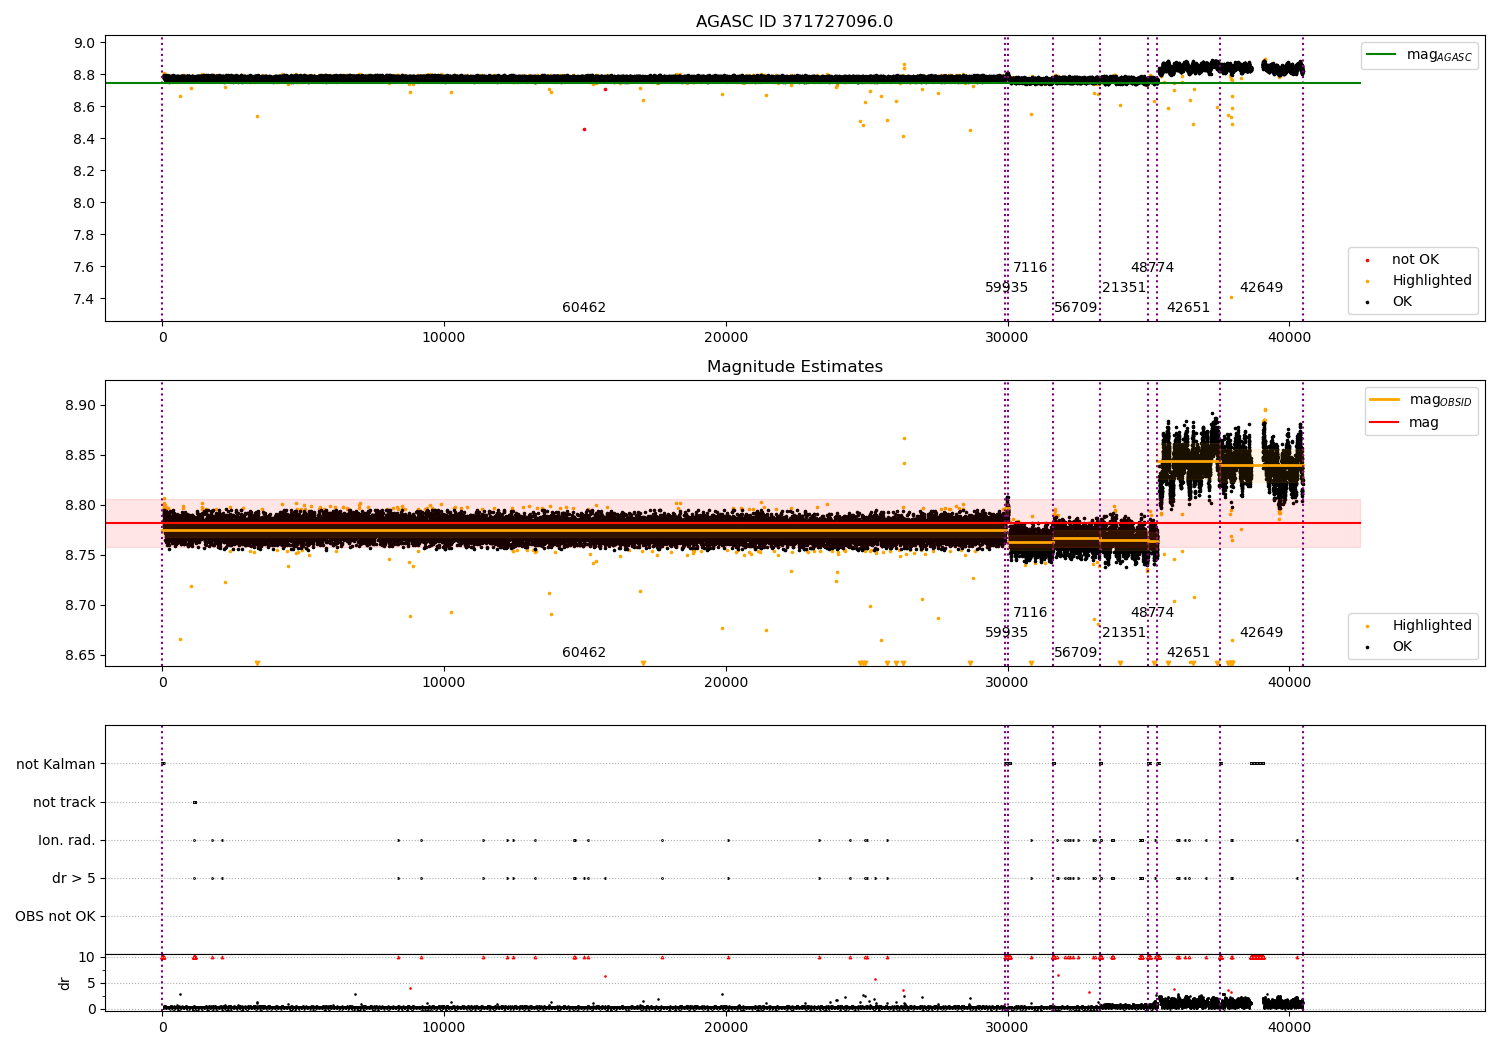Click the 8.0 y-tick label in top plot
The image size is (1500, 1050).
point(85,203)
